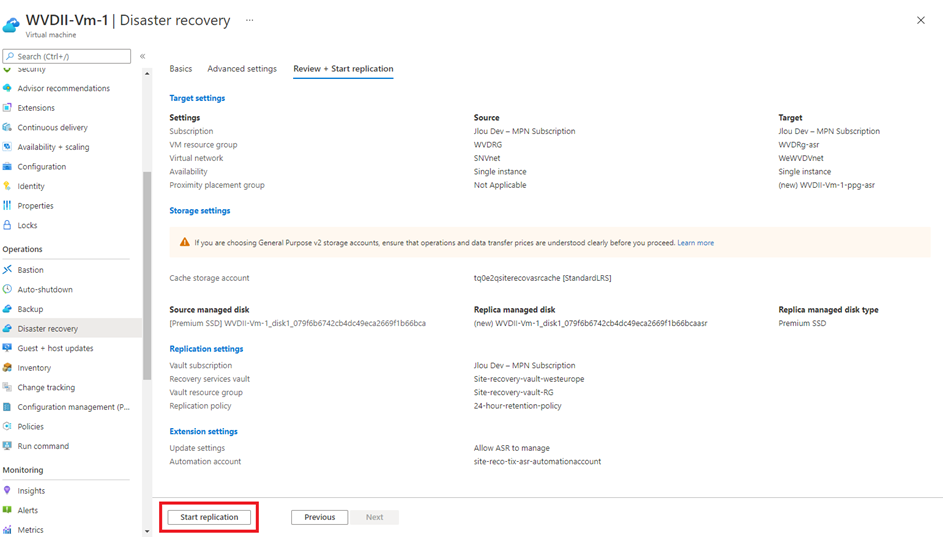This screenshot has height=537, width=943.
Task: Click site-reco-tix-asr-automationaccount value
Action: tap(538, 462)
